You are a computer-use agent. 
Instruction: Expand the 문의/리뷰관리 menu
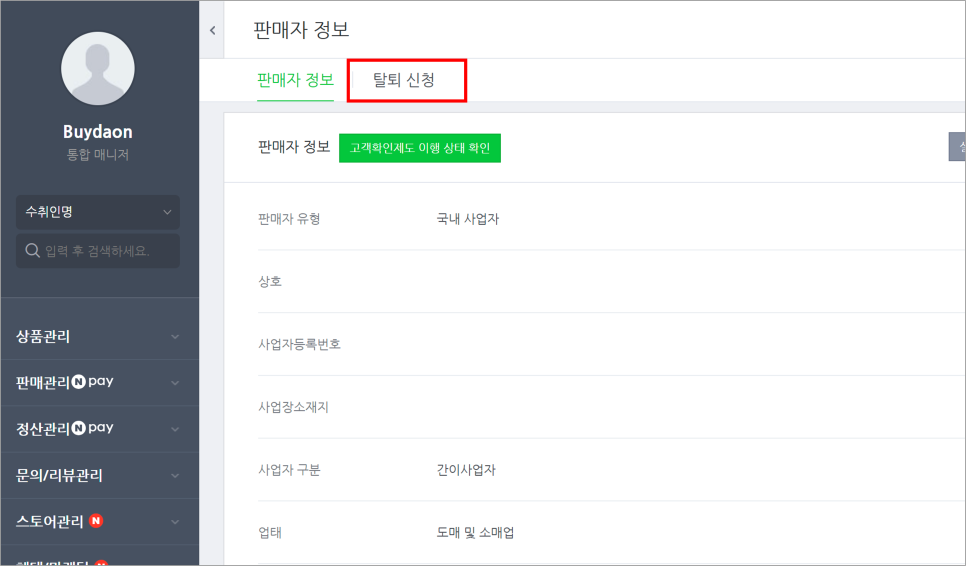[x=98, y=475]
